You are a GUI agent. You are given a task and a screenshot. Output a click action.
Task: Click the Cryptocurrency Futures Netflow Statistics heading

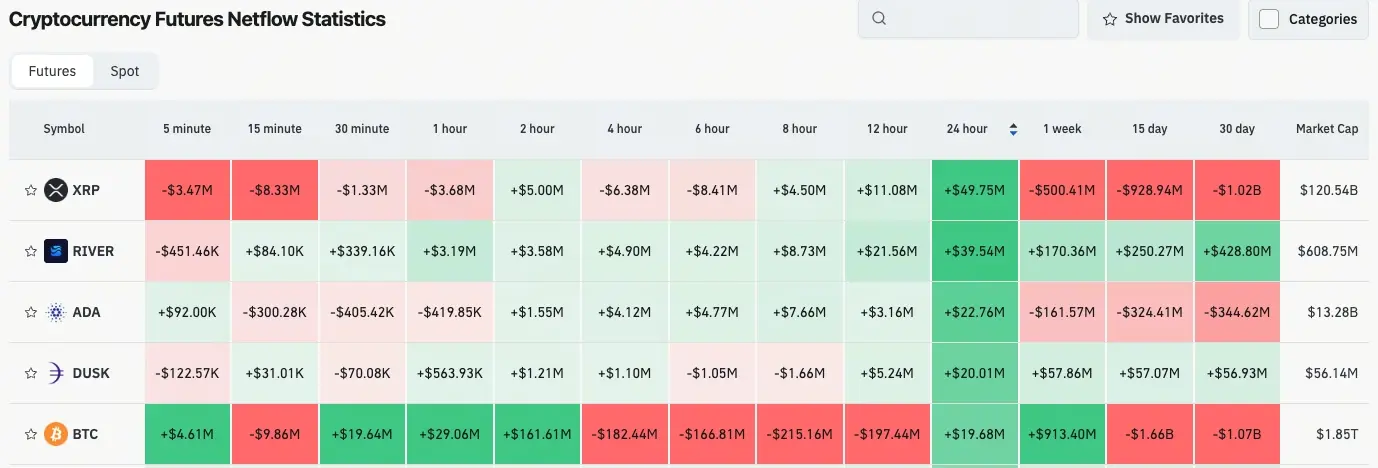pyautogui.click(x=197, y=19)
